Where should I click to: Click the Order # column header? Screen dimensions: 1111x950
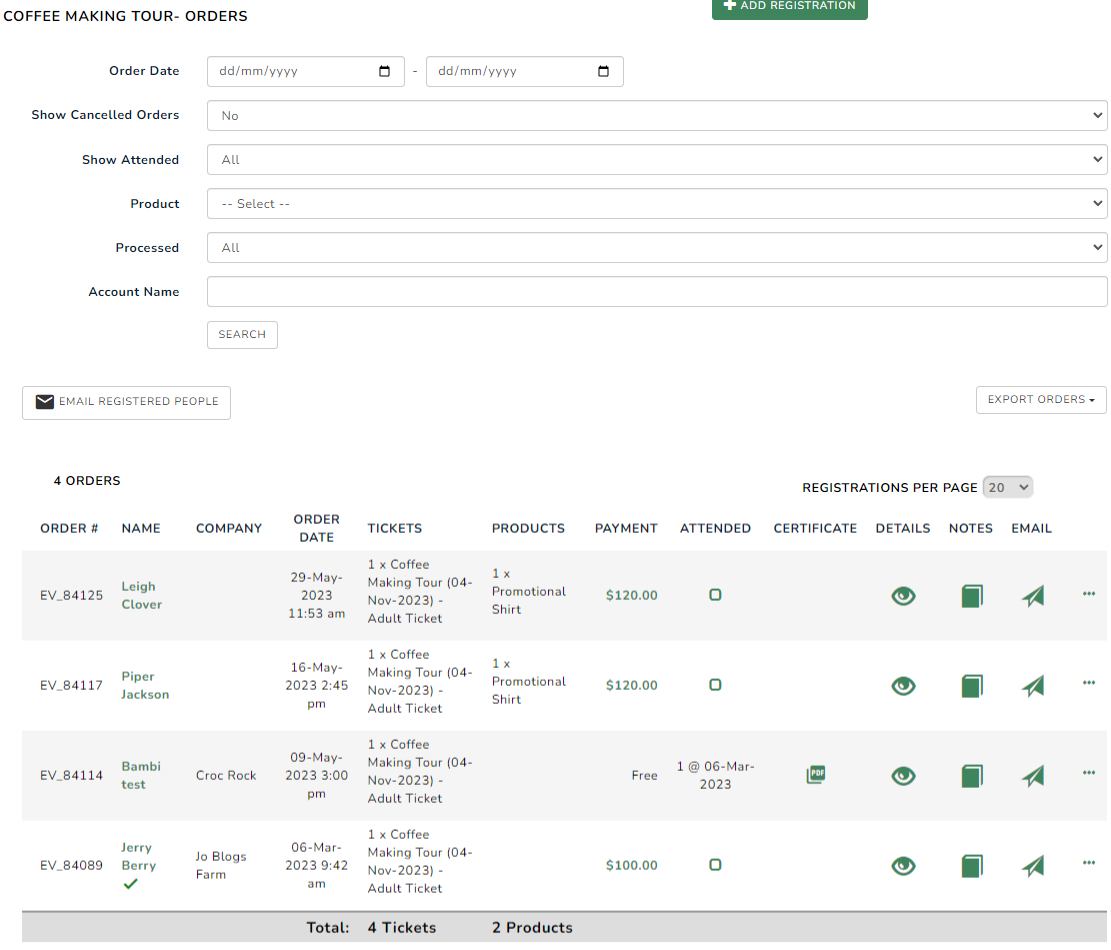pos(69,528)
